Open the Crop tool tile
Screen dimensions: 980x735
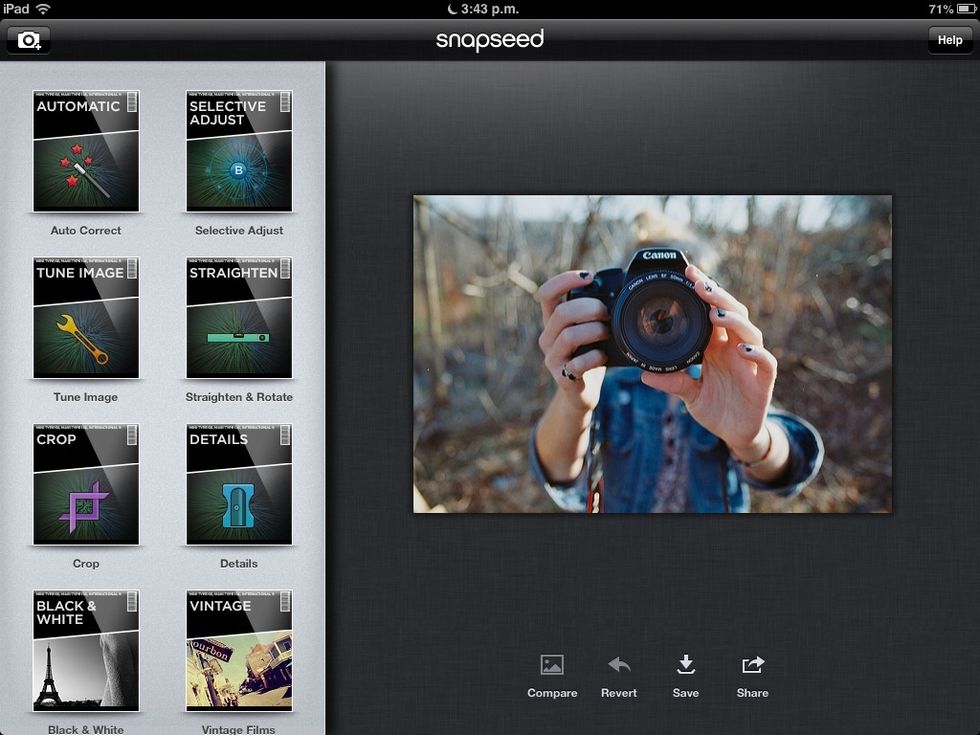[86, 484]
